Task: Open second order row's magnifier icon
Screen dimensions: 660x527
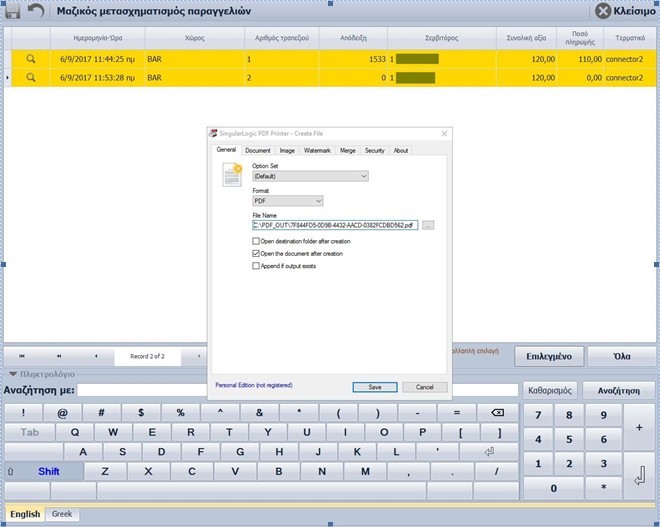Action: click(31, 77)
